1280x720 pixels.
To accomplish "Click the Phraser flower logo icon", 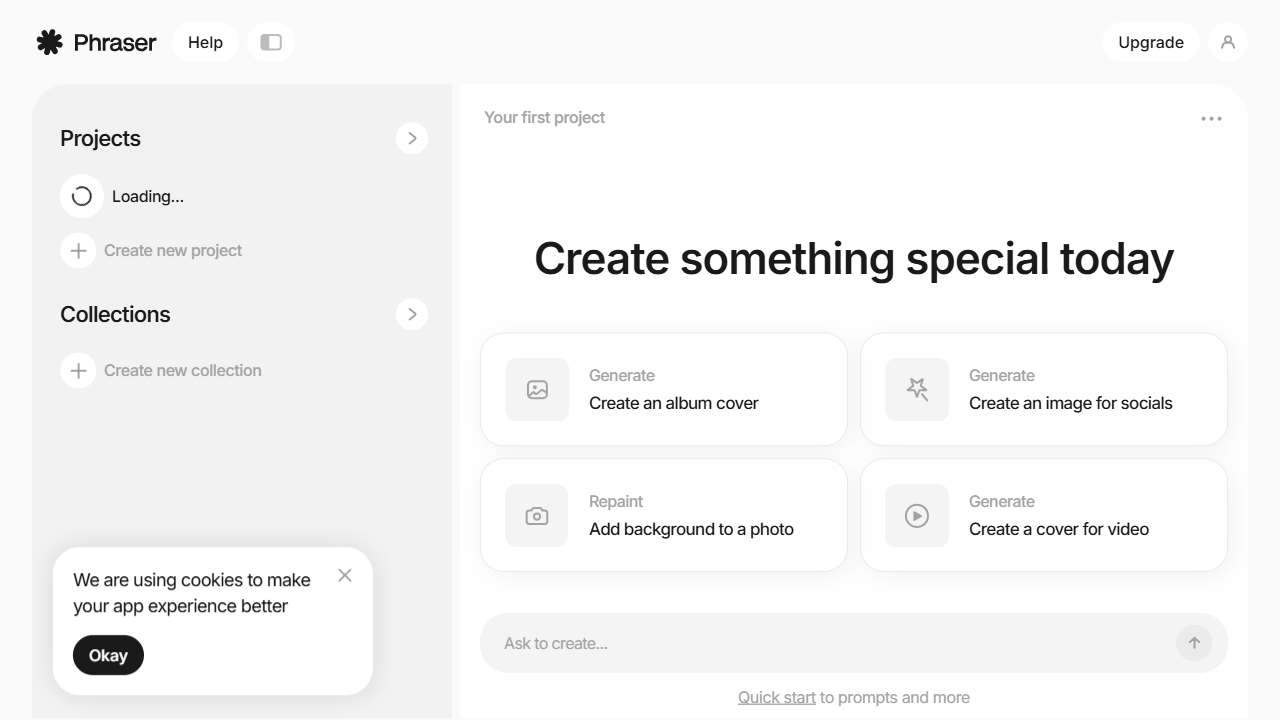I will pyautogui.click(x=49, y=42).
